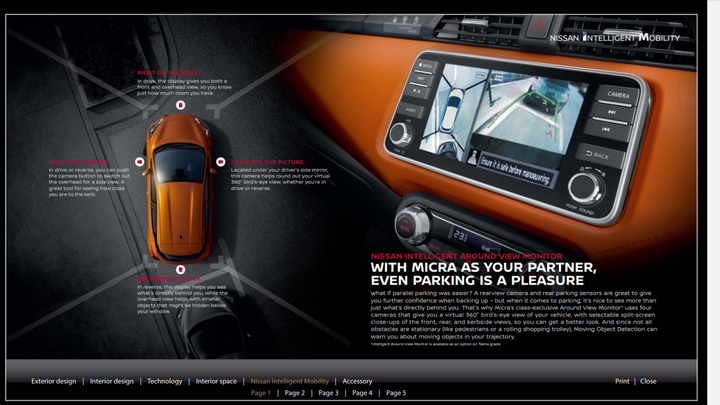
Task: Click the Close link in the bottom bar
Action: [x=648, y=381]
